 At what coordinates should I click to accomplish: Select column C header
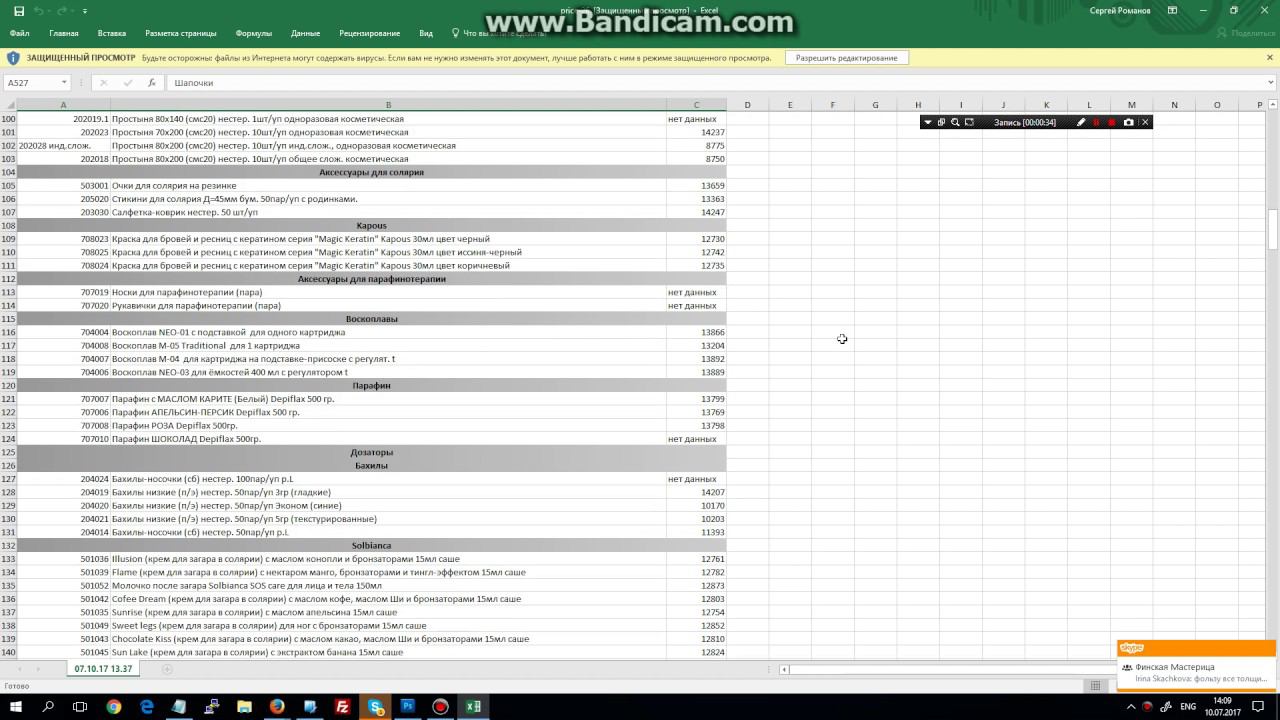[x=696, y=105]
